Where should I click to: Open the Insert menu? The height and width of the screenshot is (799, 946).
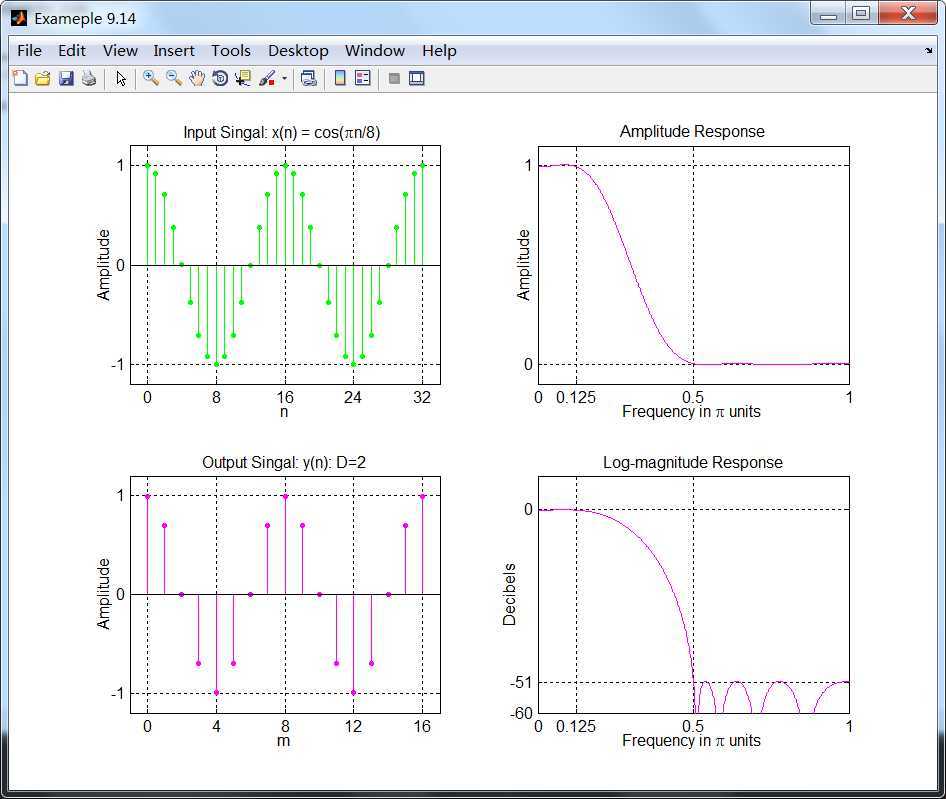coord(174,51)
